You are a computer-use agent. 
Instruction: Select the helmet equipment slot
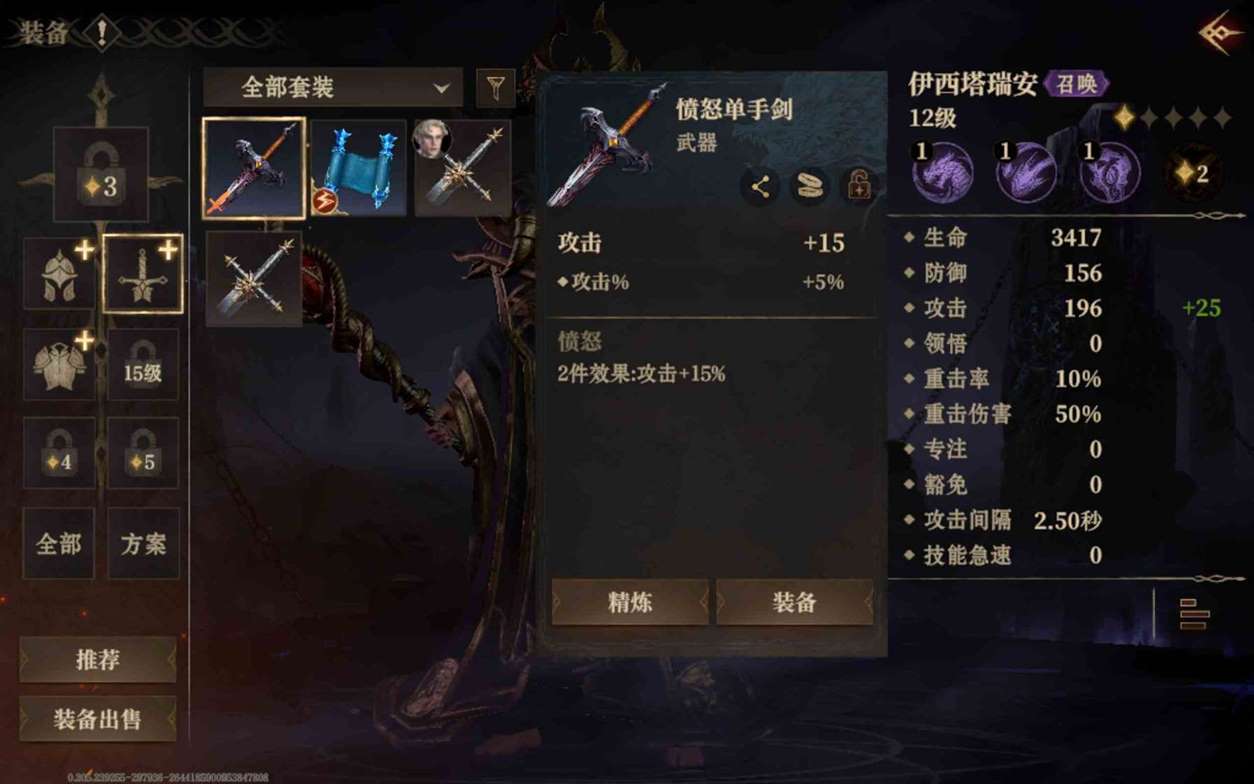click(60, 274)
